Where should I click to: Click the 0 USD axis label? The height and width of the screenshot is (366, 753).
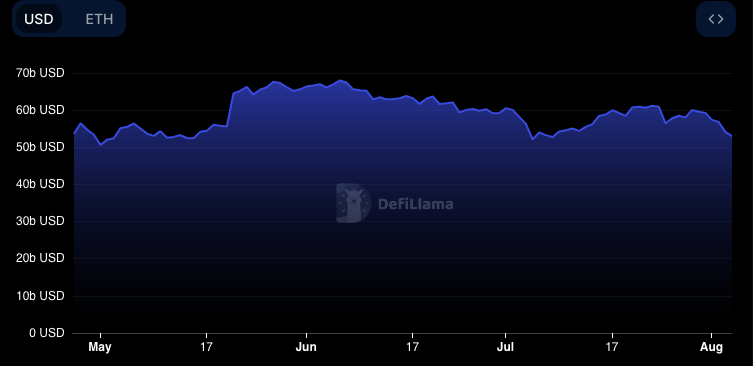[x=47, y=333]
